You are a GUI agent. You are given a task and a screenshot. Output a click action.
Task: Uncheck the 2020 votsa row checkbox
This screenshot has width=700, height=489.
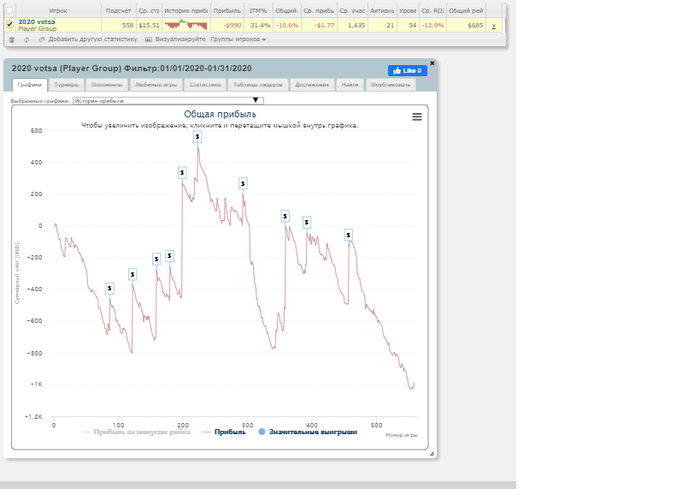[9, 25]
